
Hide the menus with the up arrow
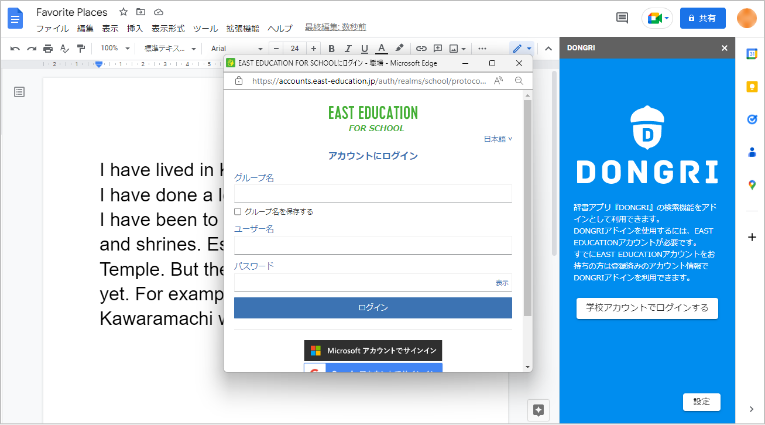(548, 48)
